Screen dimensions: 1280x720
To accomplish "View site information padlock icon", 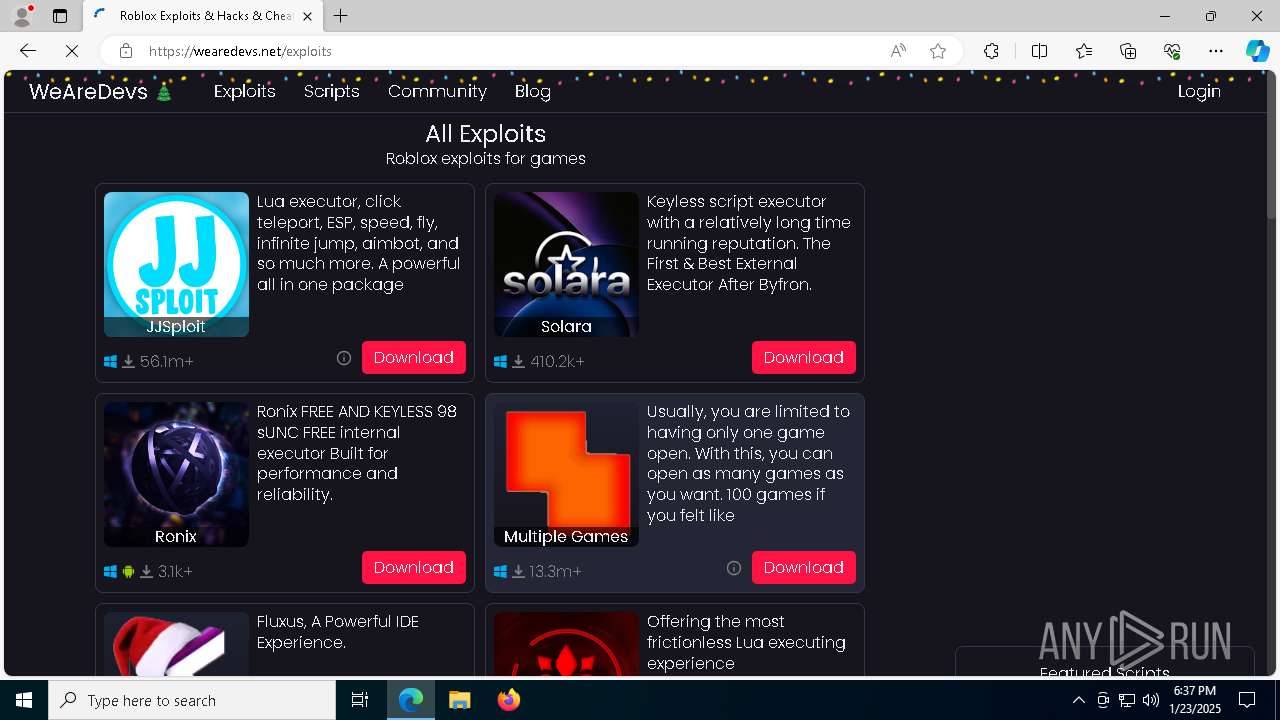I will (x=125, y=51).
